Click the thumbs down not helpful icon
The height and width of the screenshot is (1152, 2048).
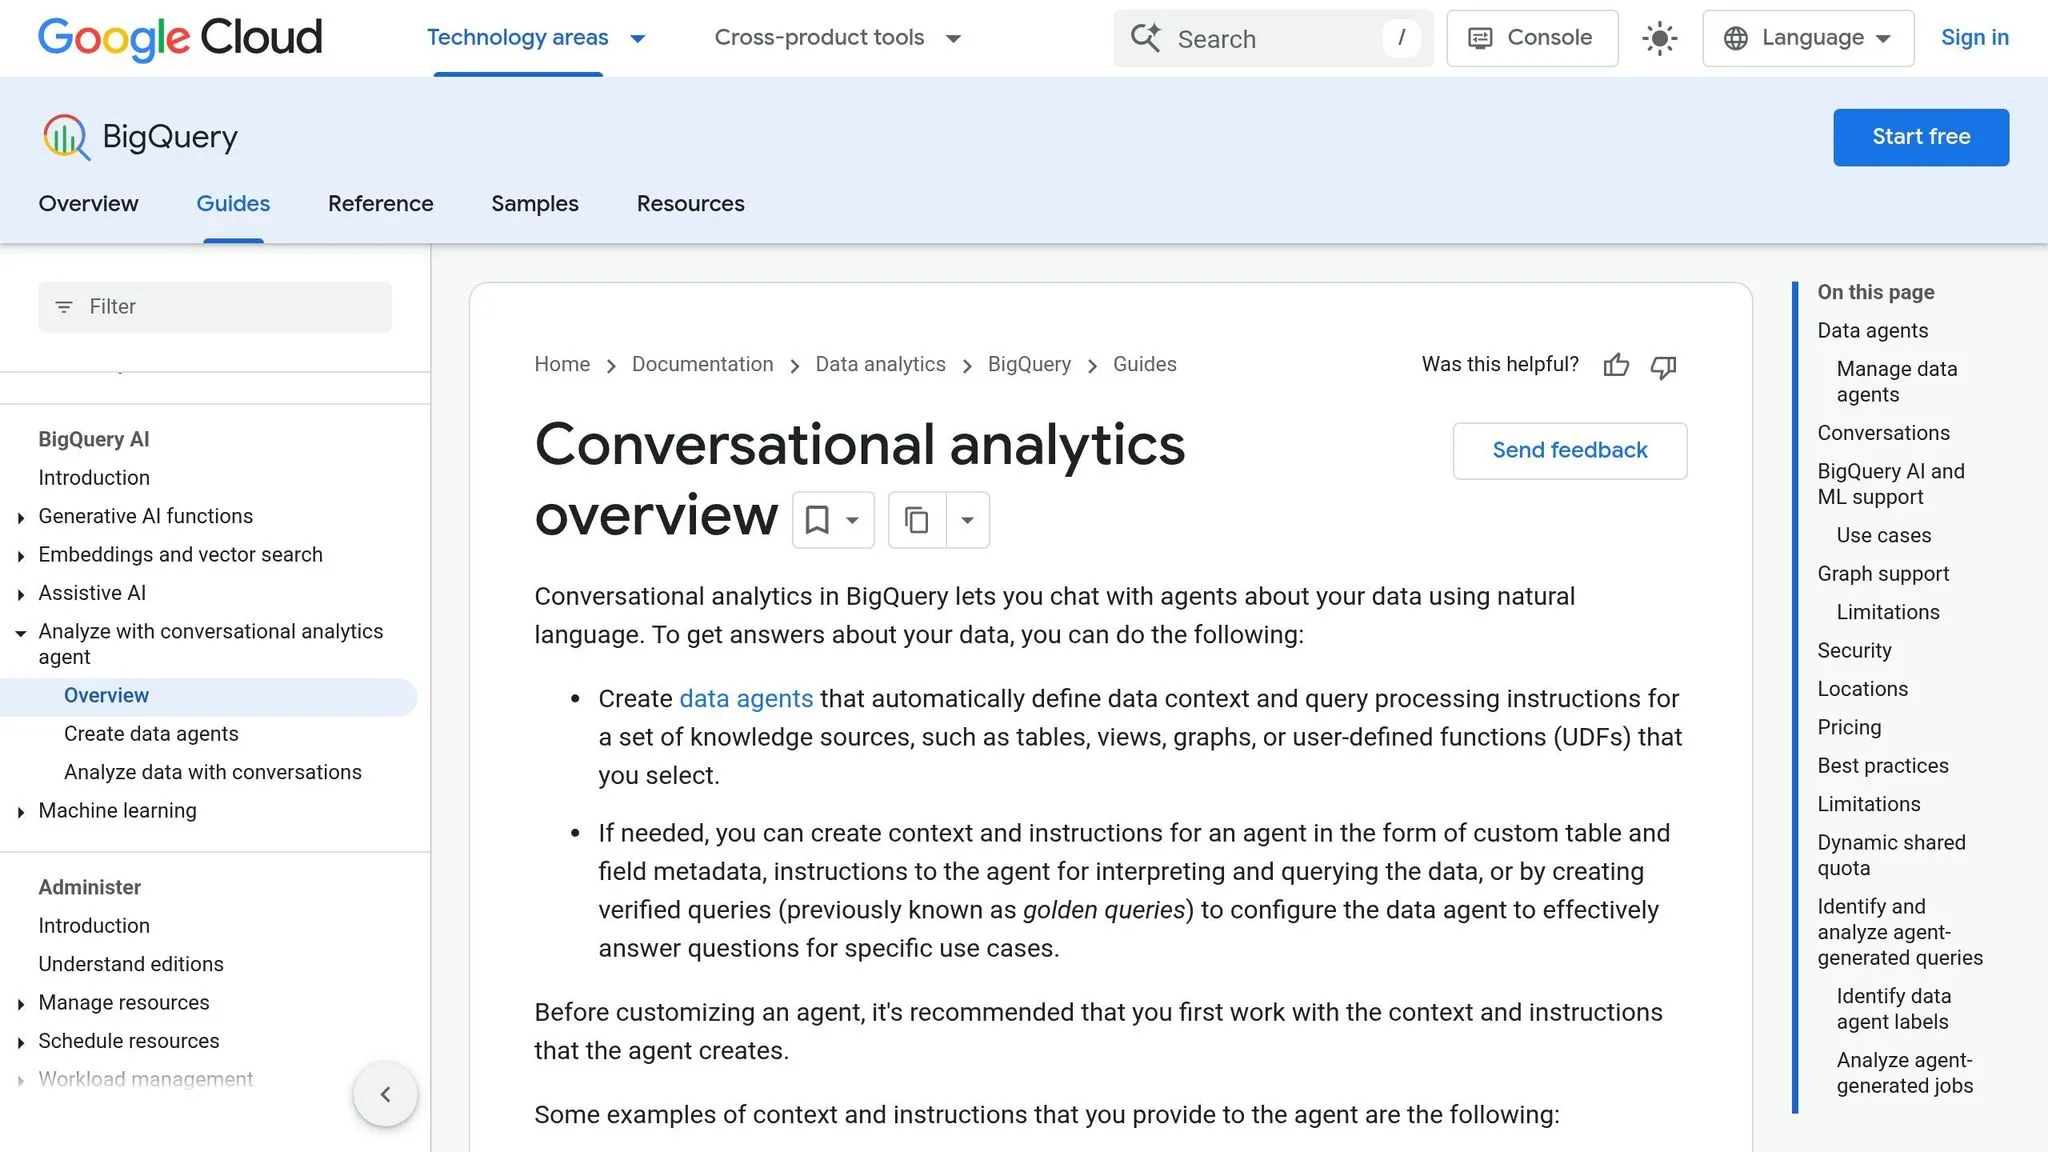[x=1663, y=366]
